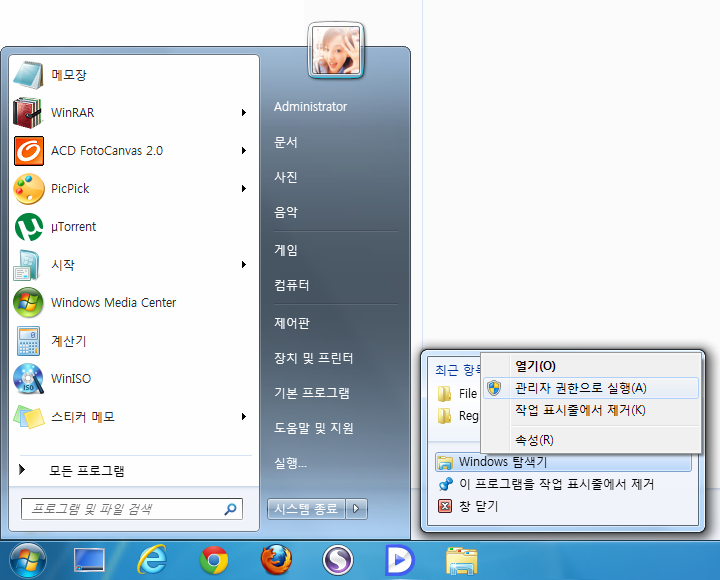Select 관리자 권한으로 실행(A) in context menu
This screenshot has height=580, width=720.
580,388
